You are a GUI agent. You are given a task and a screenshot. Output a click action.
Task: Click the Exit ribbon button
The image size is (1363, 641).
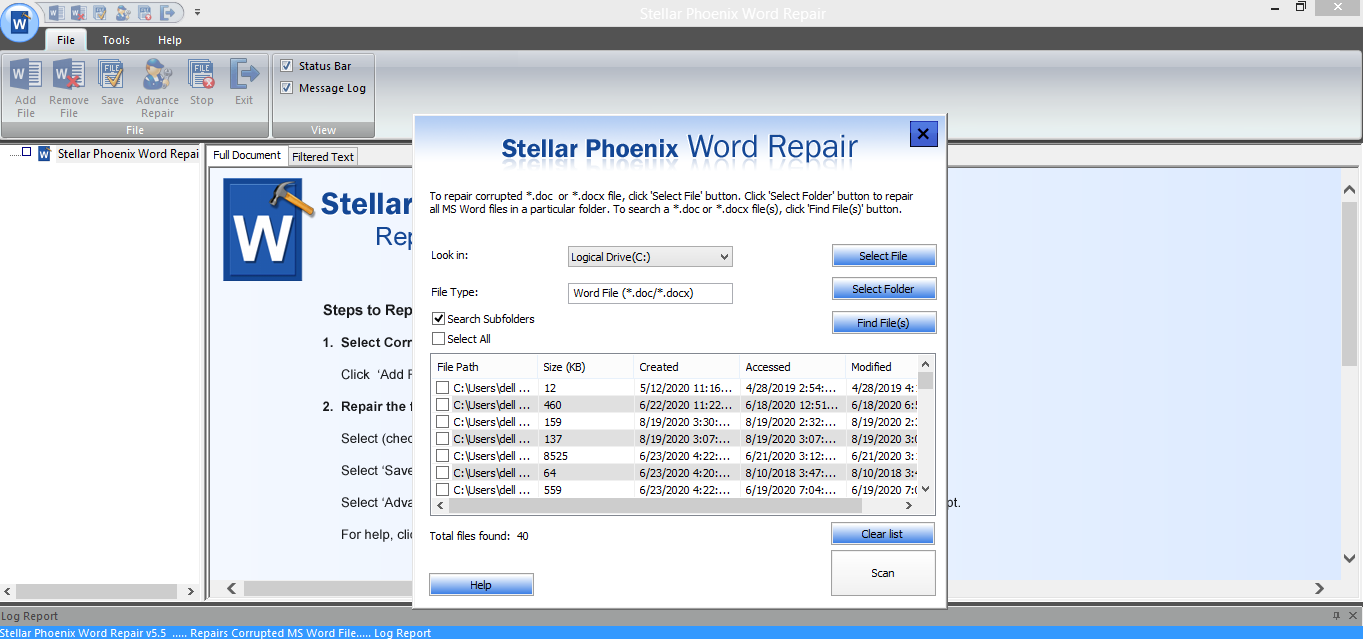point(244,82)
